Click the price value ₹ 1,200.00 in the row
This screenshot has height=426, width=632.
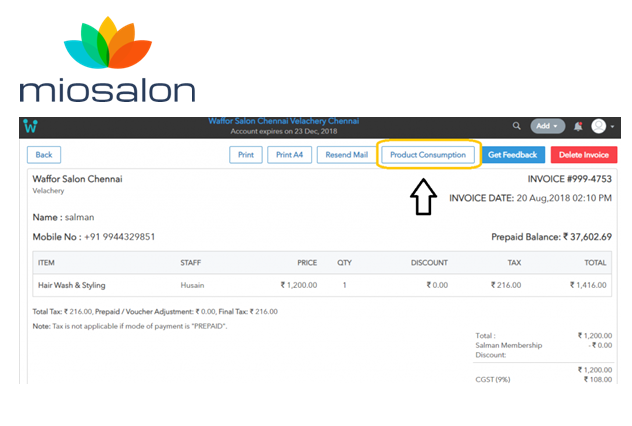(299, 285)
